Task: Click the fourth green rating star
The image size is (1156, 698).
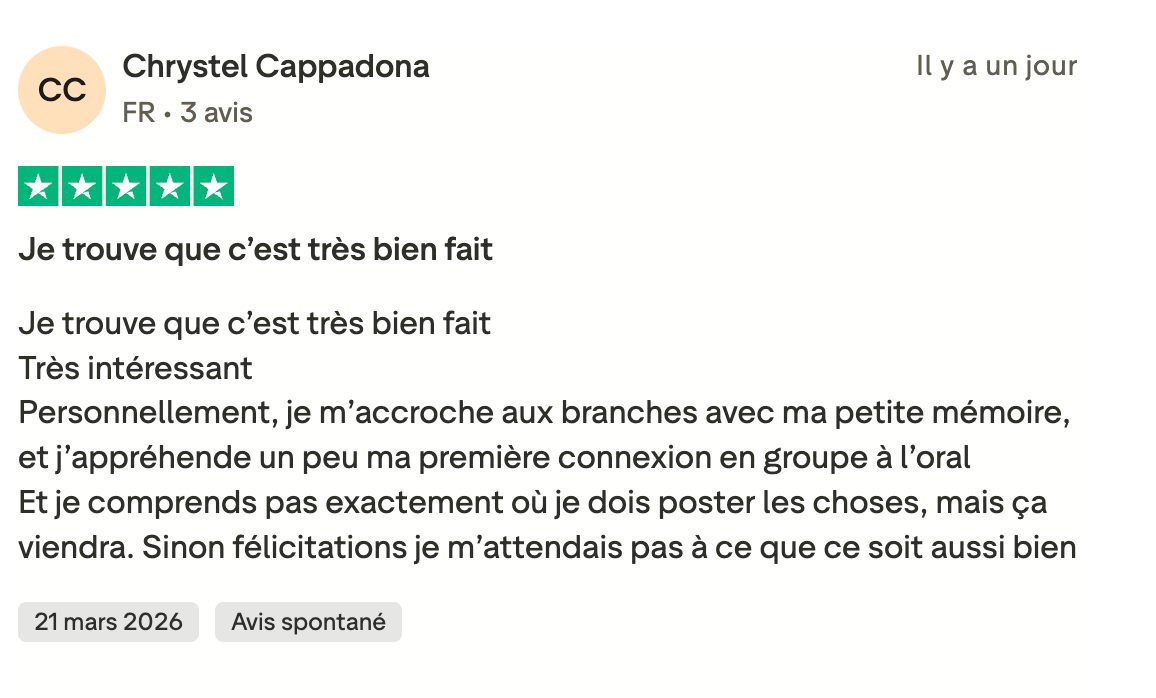Action: point(169,186)
